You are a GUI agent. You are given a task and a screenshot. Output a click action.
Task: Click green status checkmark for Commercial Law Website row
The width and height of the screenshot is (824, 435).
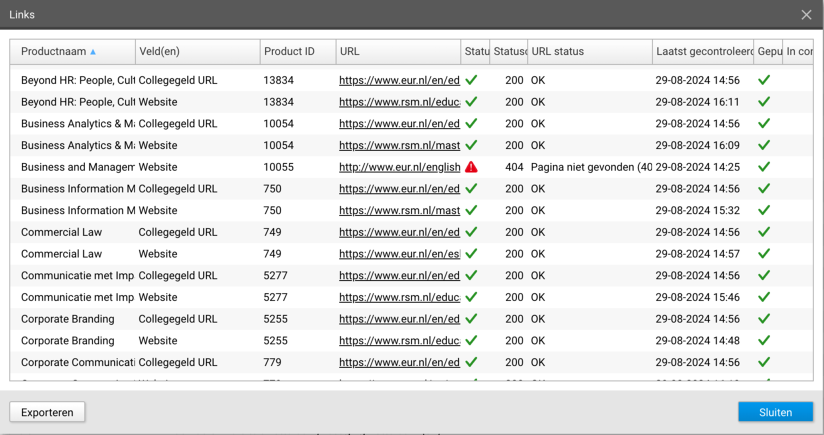pyautogui.click(x=471, y=254)
